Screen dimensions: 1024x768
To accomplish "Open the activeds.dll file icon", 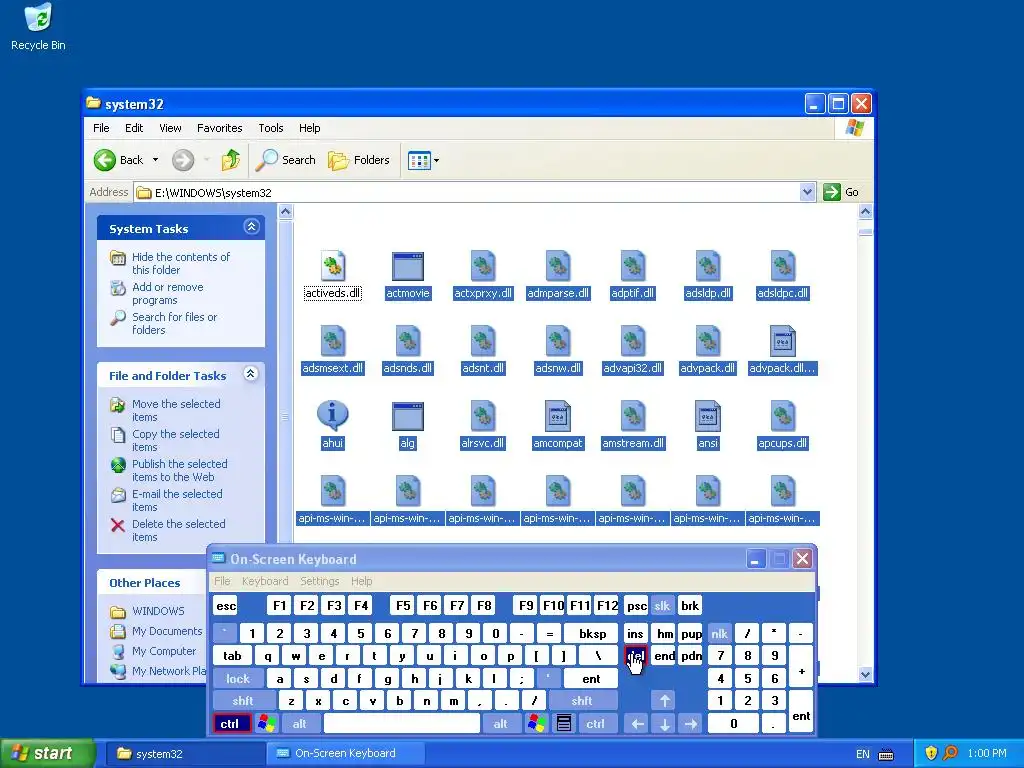I will tap(332, 266).
